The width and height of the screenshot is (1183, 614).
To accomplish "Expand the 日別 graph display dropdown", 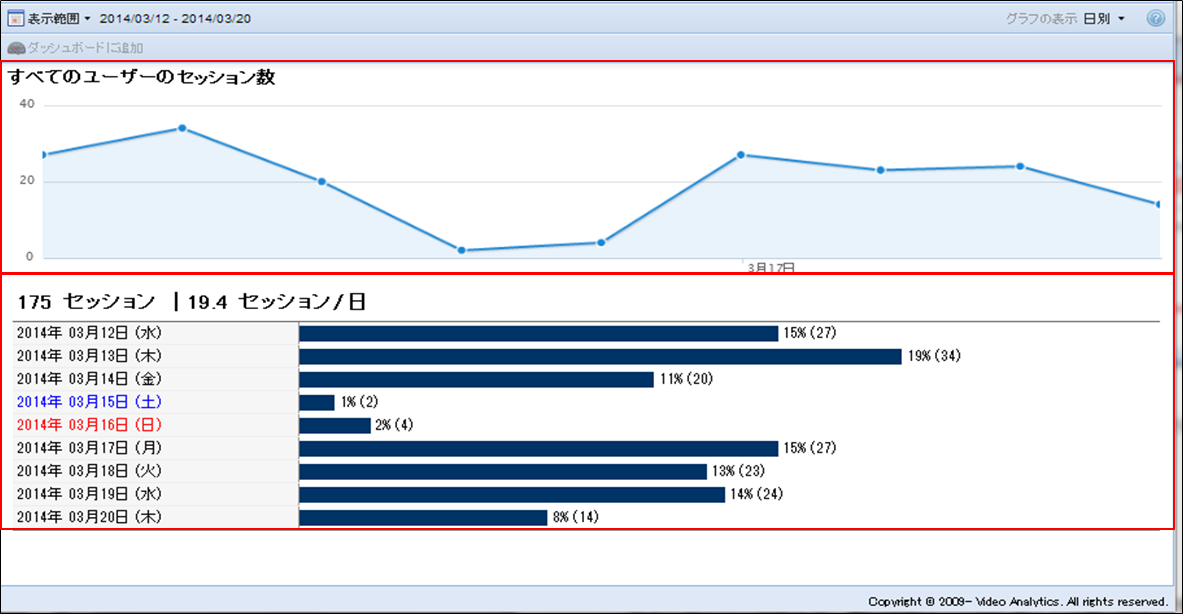I will (x=1104, y=19).
